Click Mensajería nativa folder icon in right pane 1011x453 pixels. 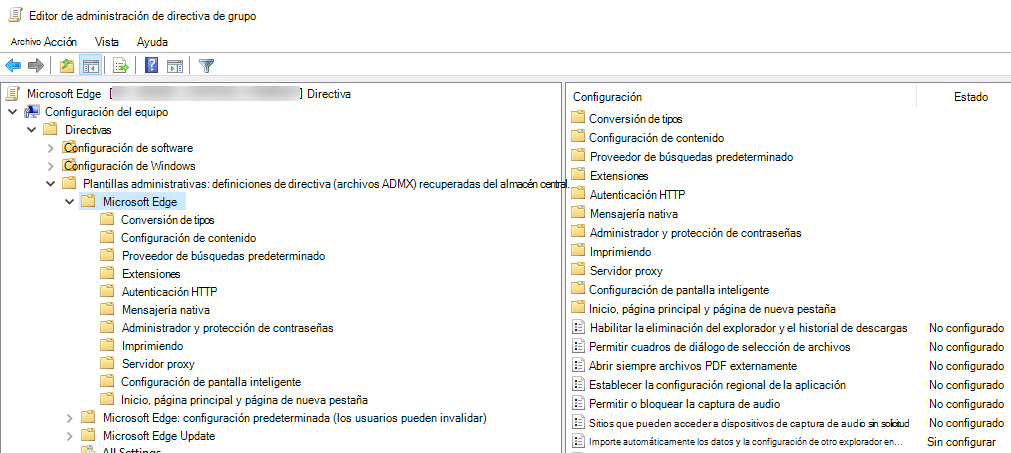click(578, 213)
